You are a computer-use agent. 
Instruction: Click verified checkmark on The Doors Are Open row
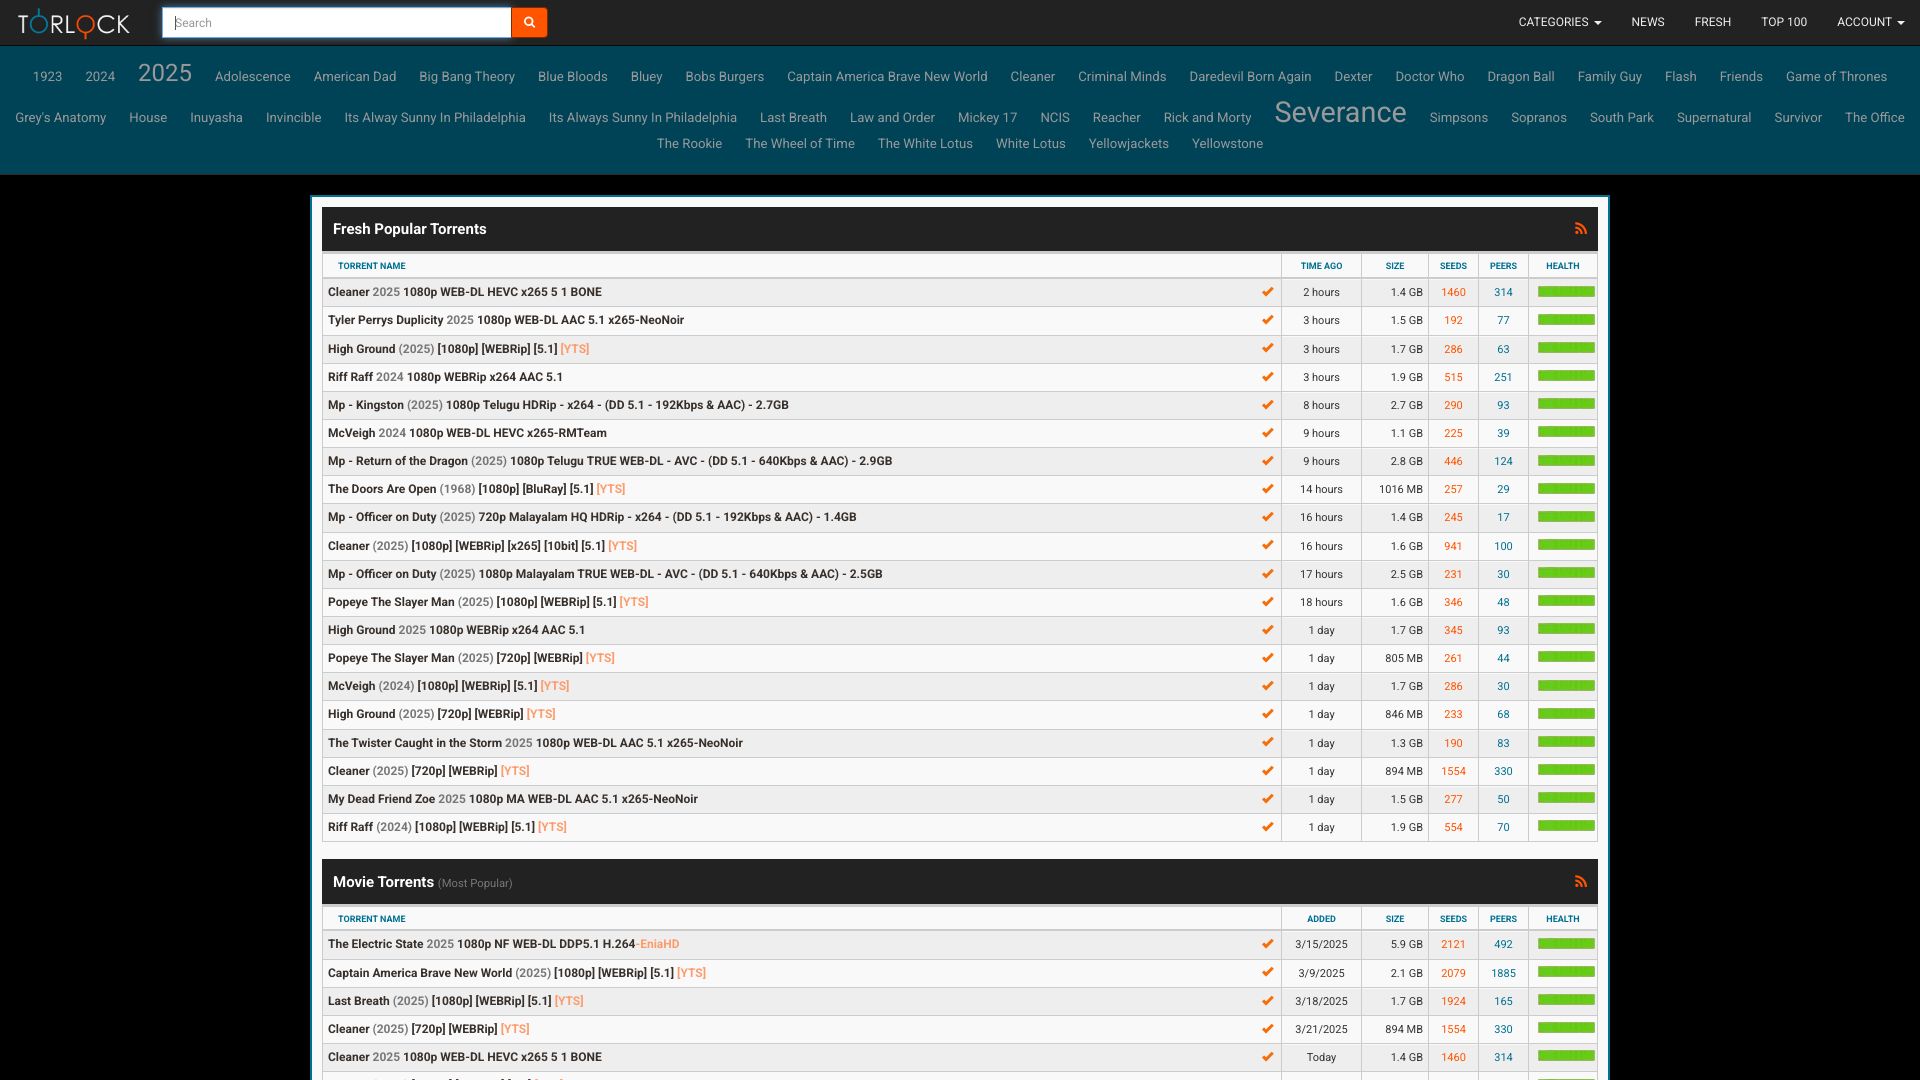(1267, 489)
